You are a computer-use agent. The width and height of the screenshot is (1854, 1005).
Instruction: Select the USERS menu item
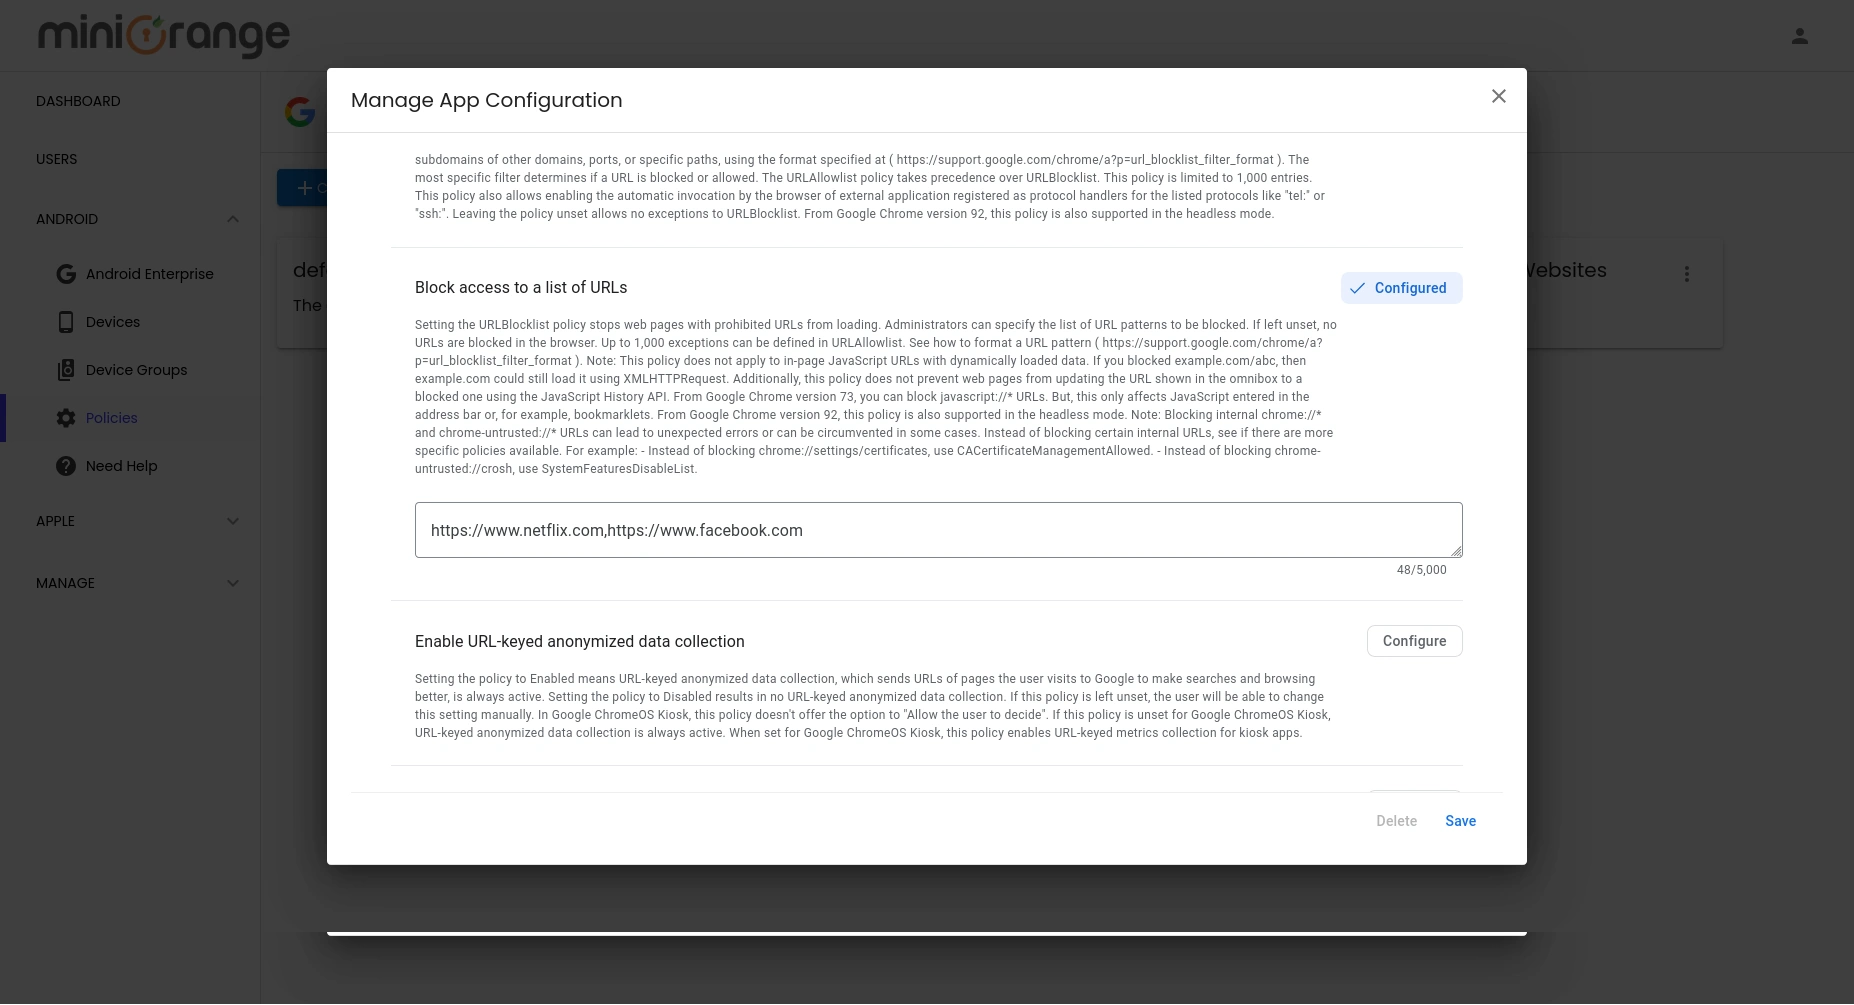[x=56, y=158]
